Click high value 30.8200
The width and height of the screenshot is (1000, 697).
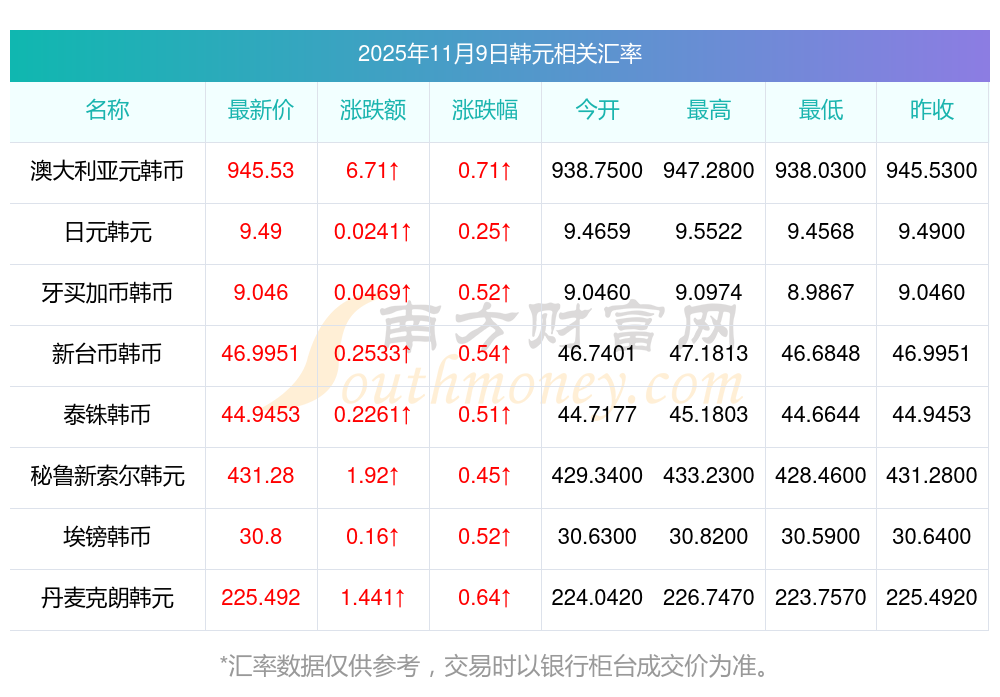pos(709,536)
